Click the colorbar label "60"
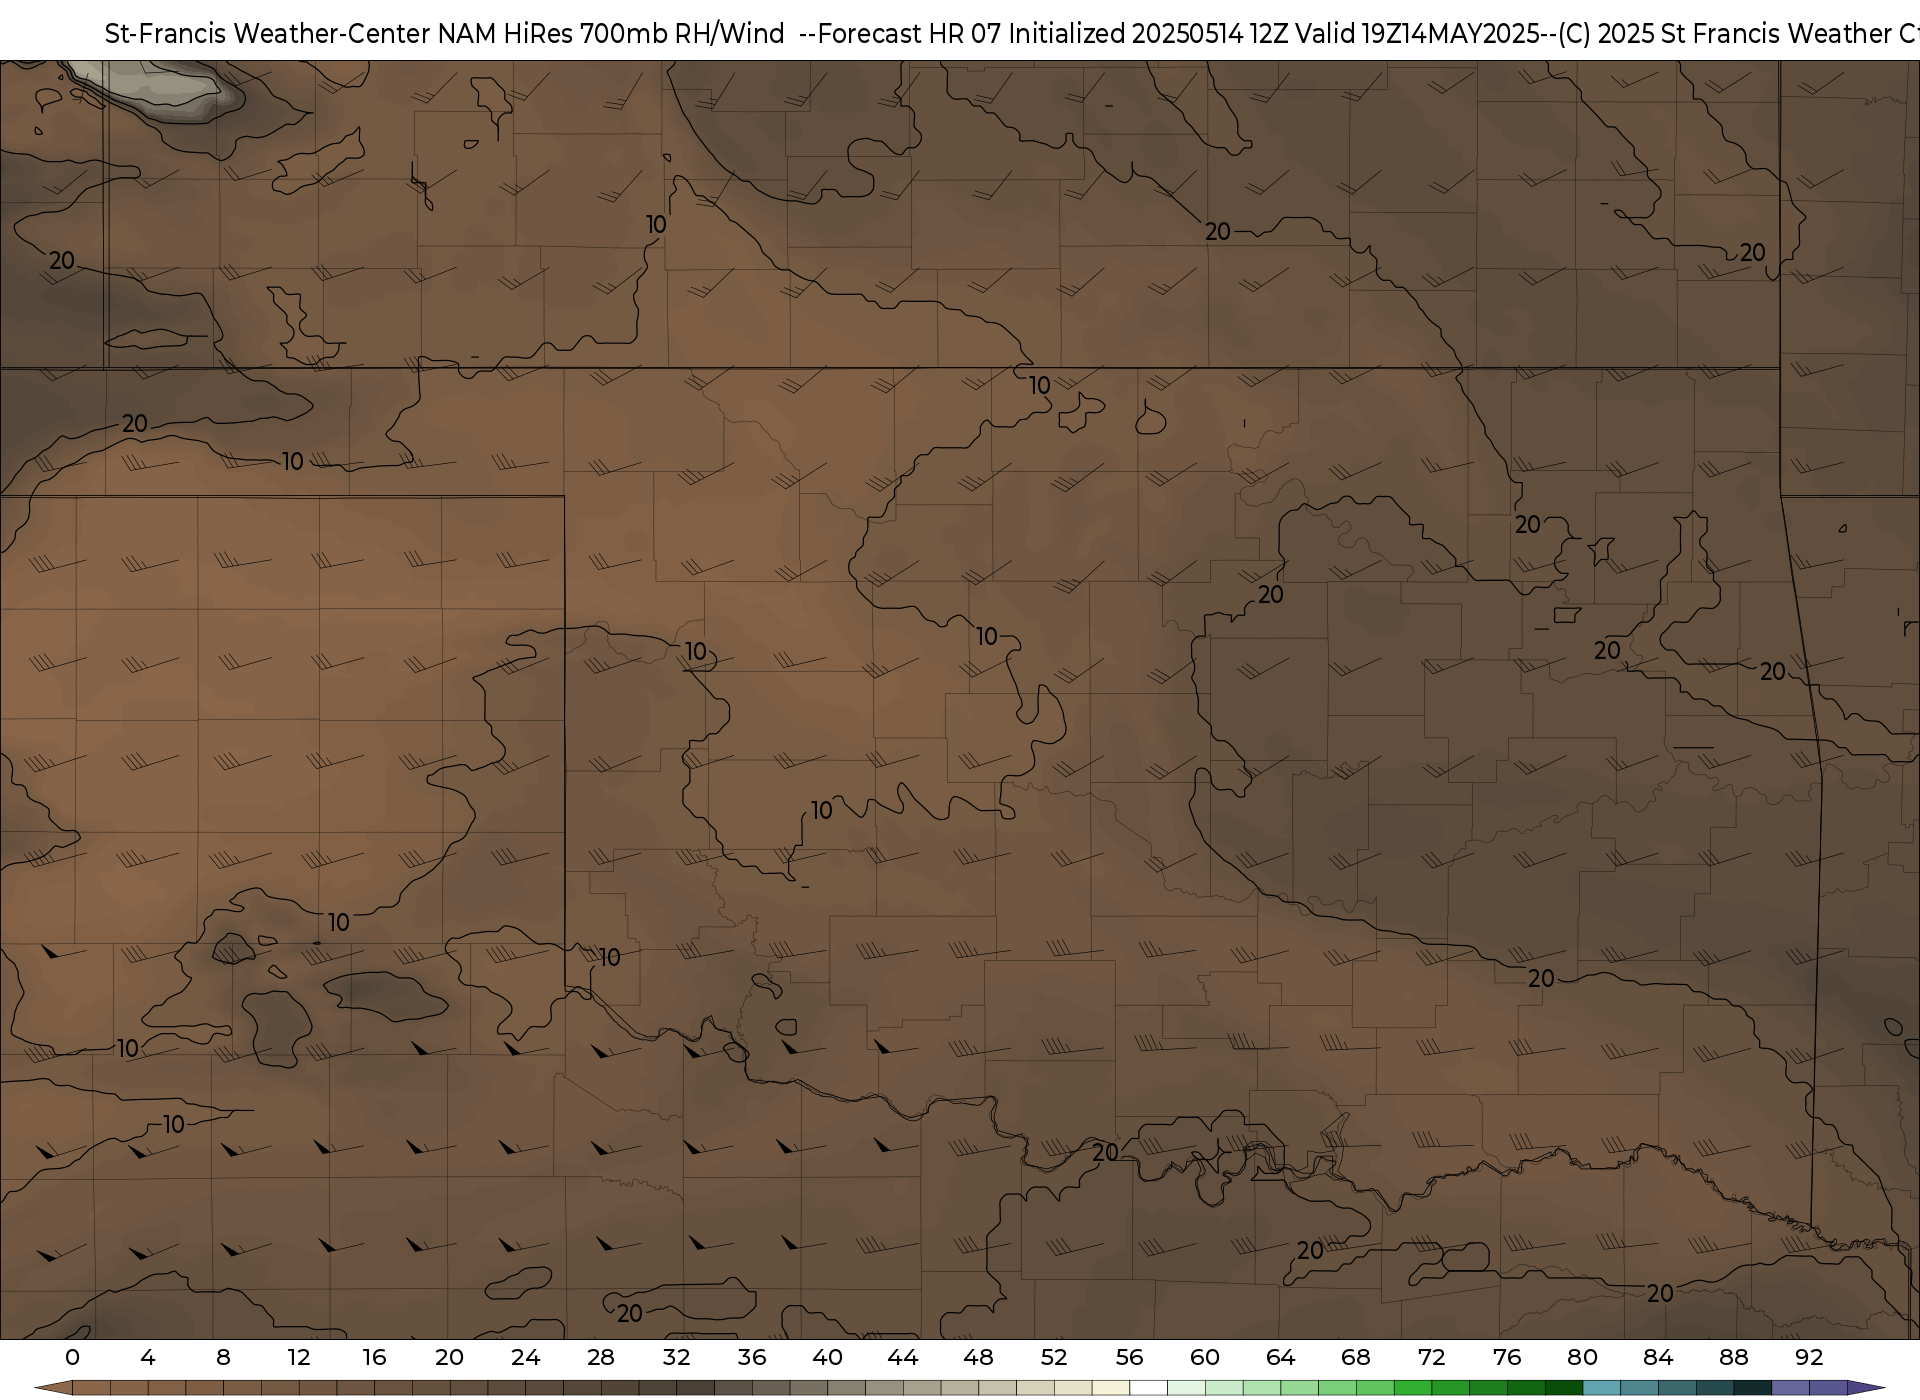This screenshot has width=1920, height=1400. click(x=1205, y=1357)
